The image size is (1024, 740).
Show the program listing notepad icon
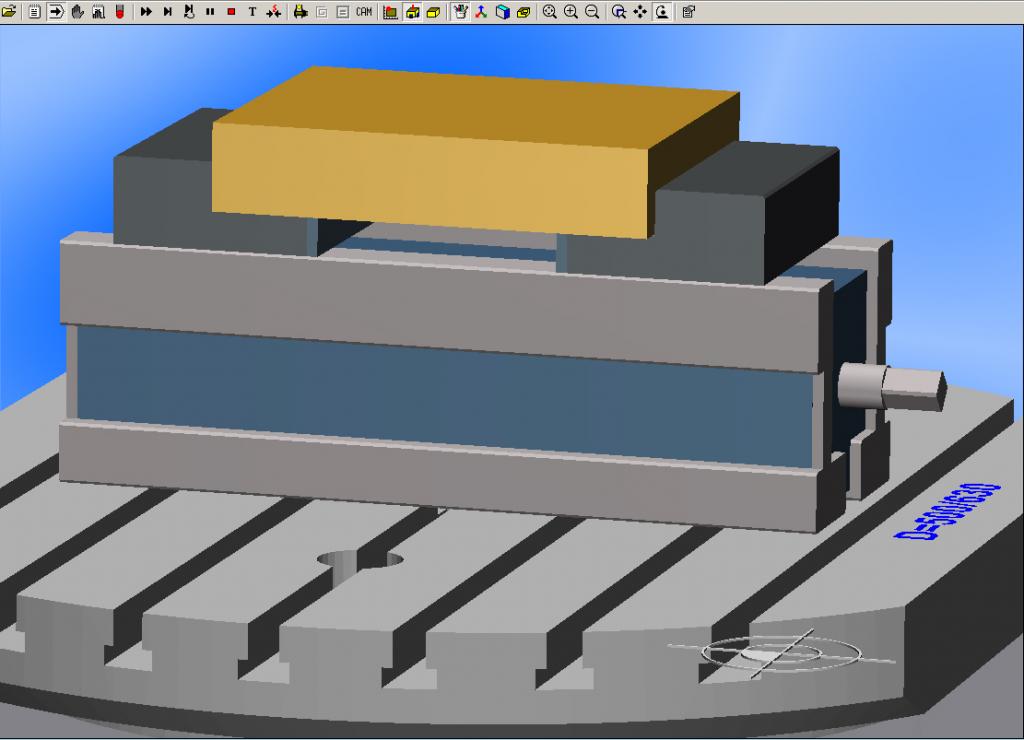click(x=35, y=12)
